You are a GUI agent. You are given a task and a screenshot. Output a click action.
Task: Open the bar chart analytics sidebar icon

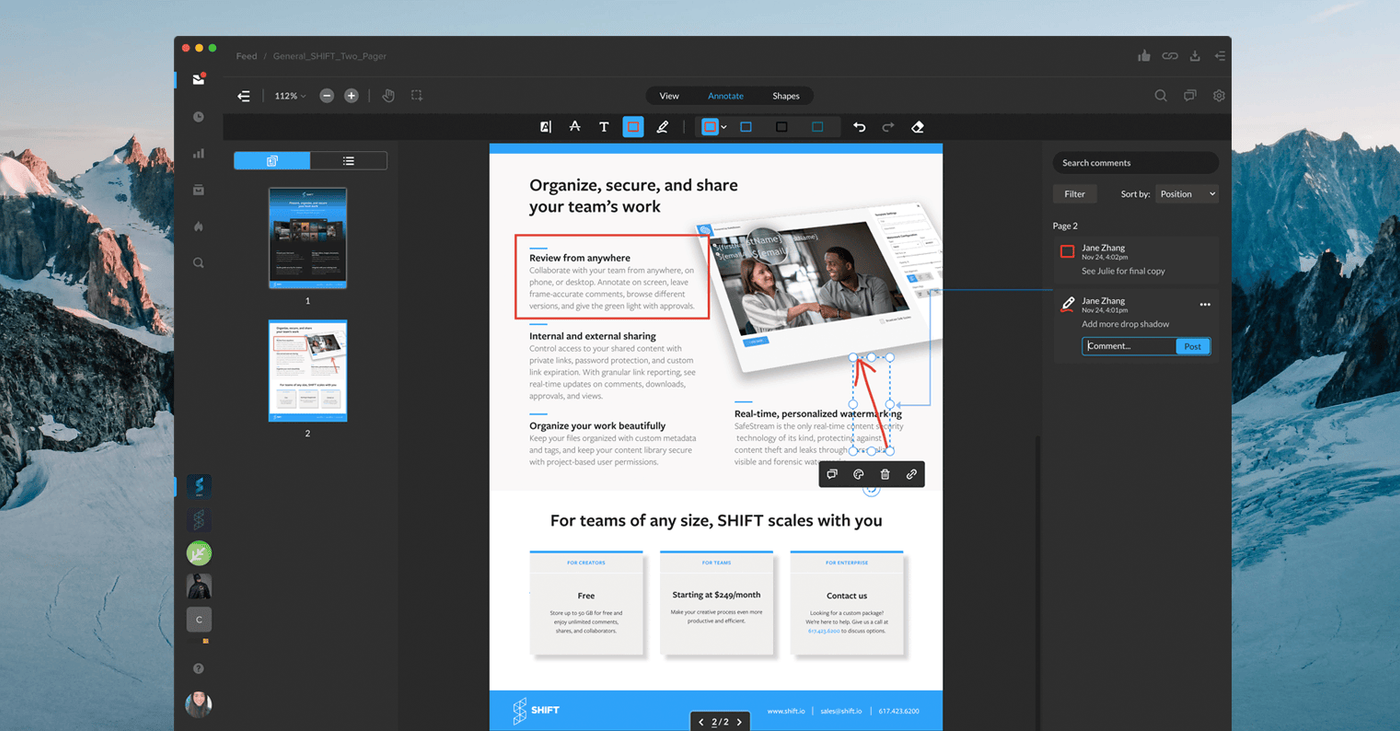198,153
